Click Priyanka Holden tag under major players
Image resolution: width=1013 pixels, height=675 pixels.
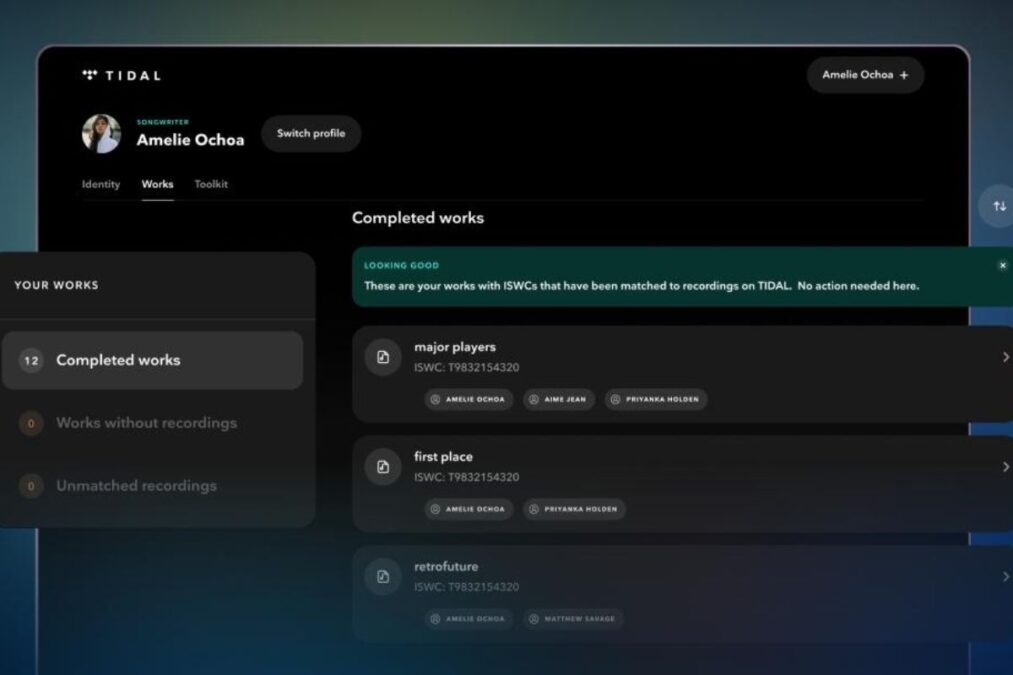pos(656,399)
